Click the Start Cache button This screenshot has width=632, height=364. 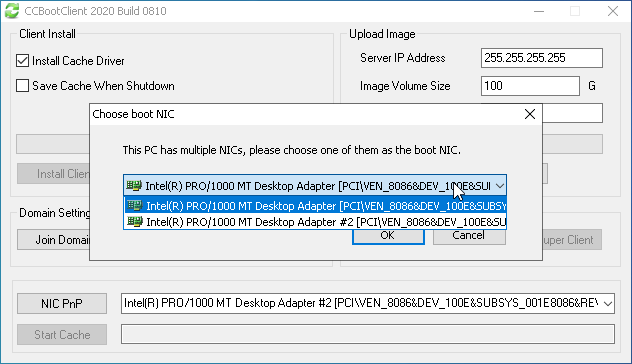pyautogui.click(x=62, y=335)
